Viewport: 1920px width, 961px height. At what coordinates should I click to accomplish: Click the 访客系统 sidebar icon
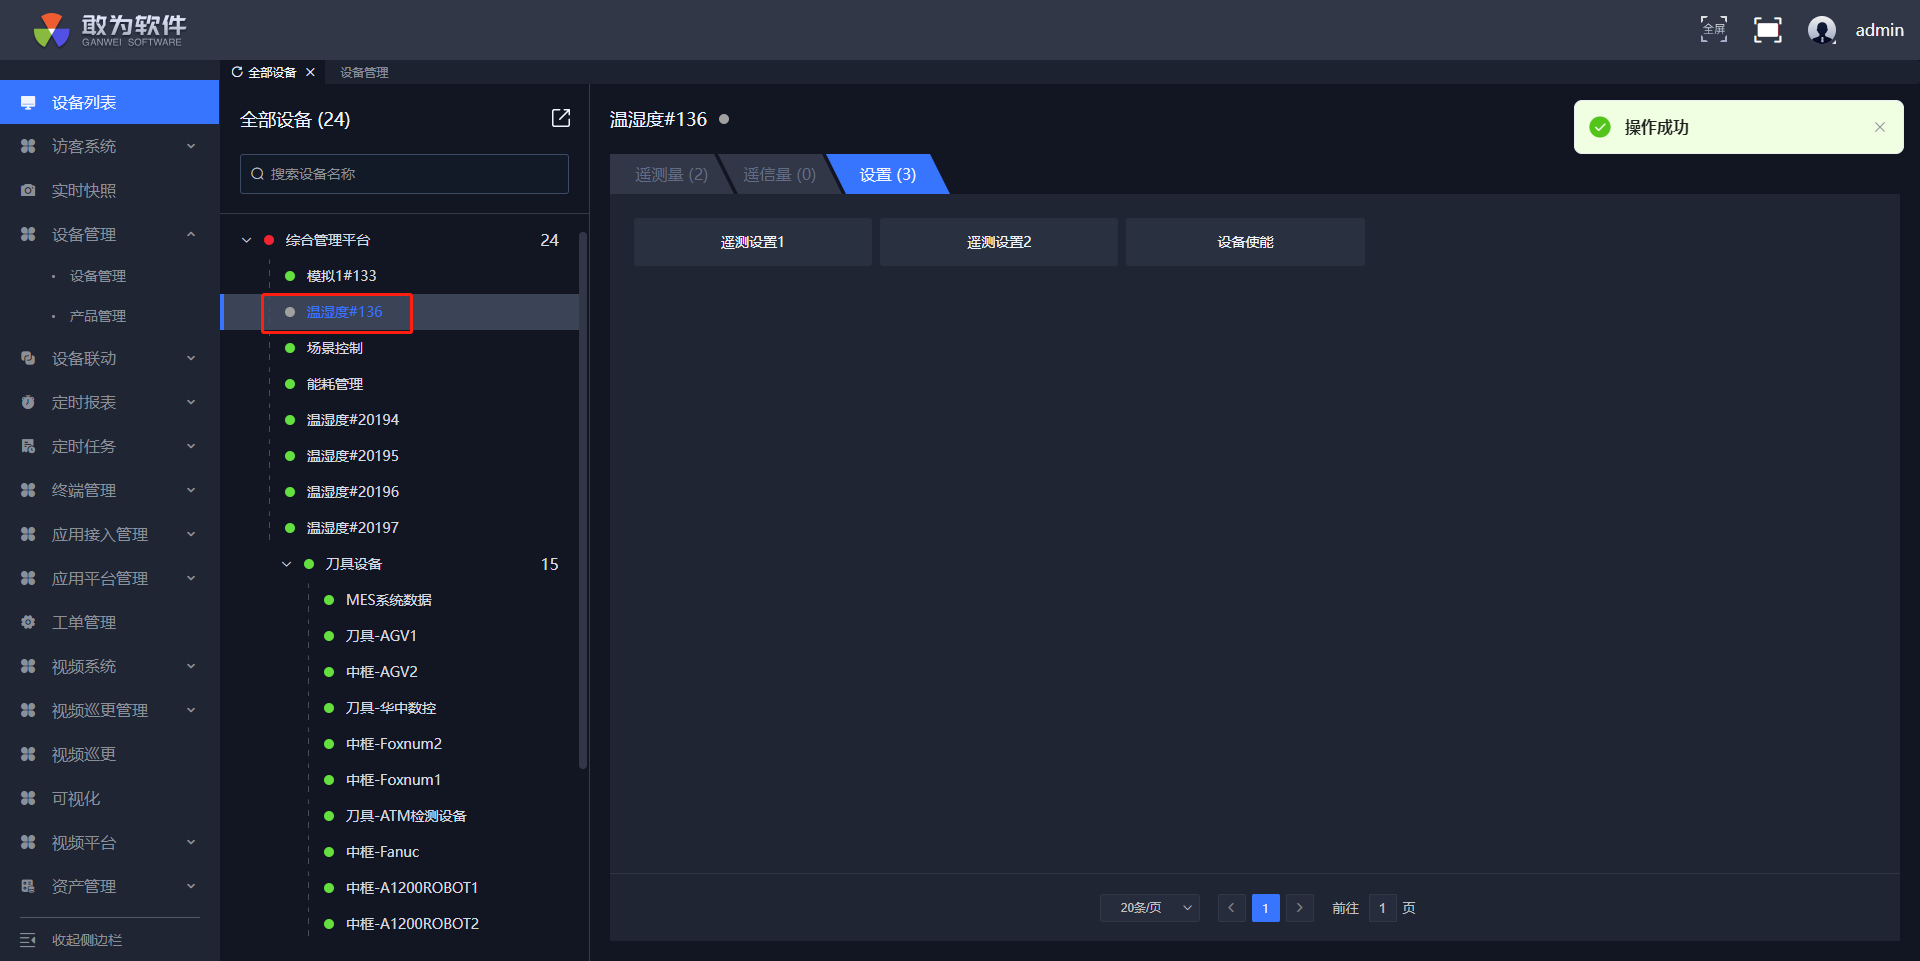click(x=28, y=146)
